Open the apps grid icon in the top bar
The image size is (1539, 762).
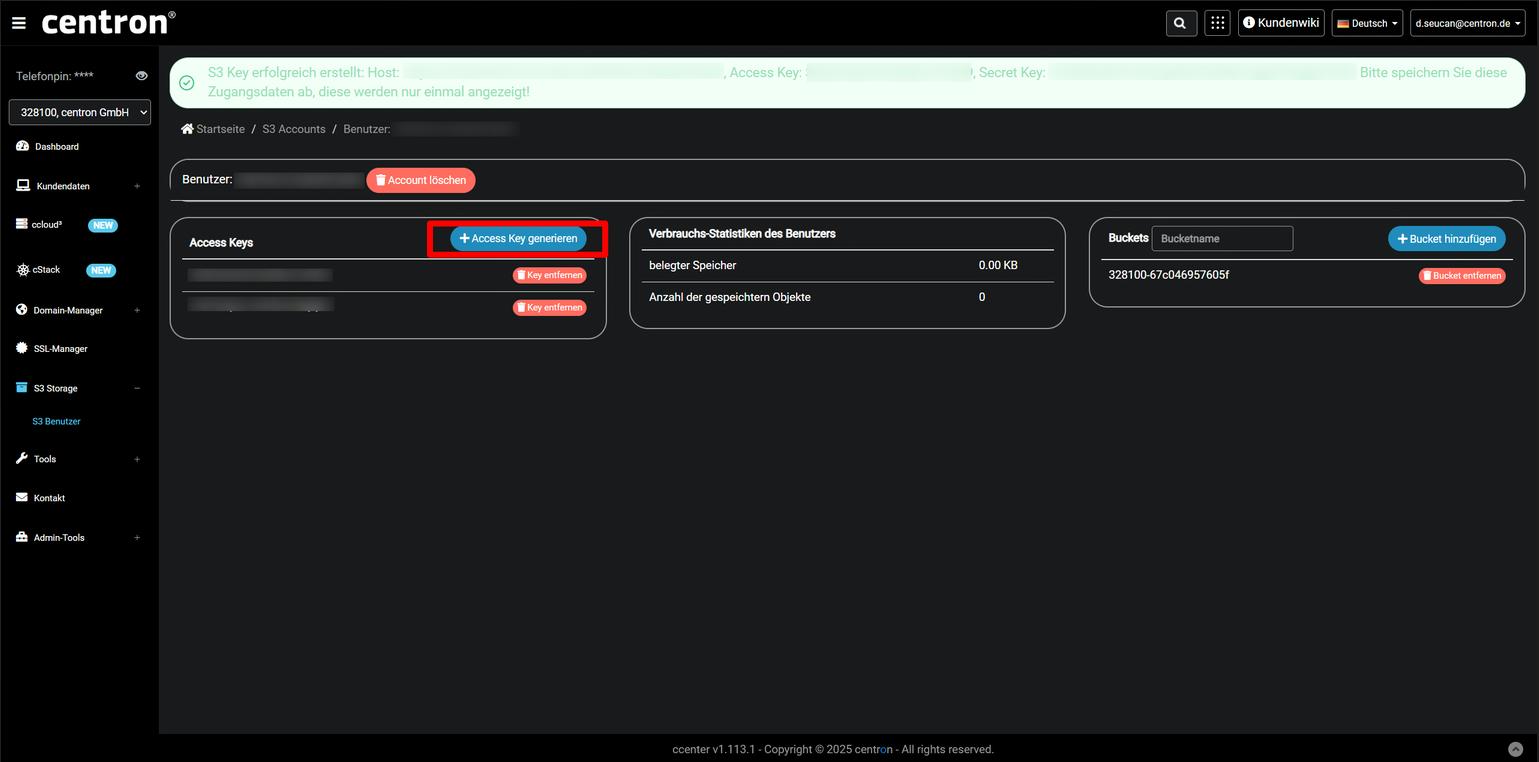coord(1217,22)
